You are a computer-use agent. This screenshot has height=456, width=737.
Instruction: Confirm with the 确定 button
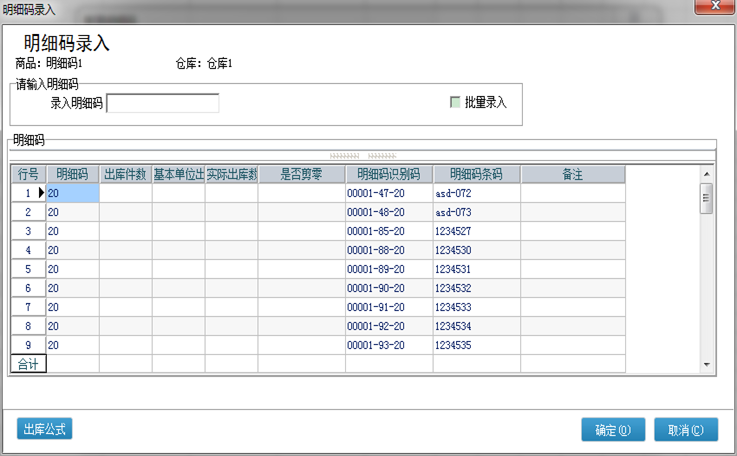click(613, 430)
